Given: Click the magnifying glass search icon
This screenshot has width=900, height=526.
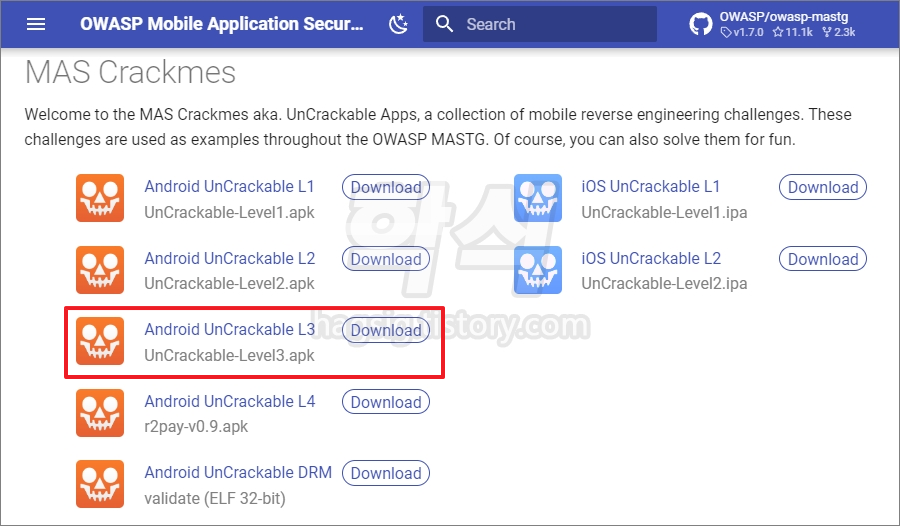Looking at the screenshot, I should click(x=444, y=24).
